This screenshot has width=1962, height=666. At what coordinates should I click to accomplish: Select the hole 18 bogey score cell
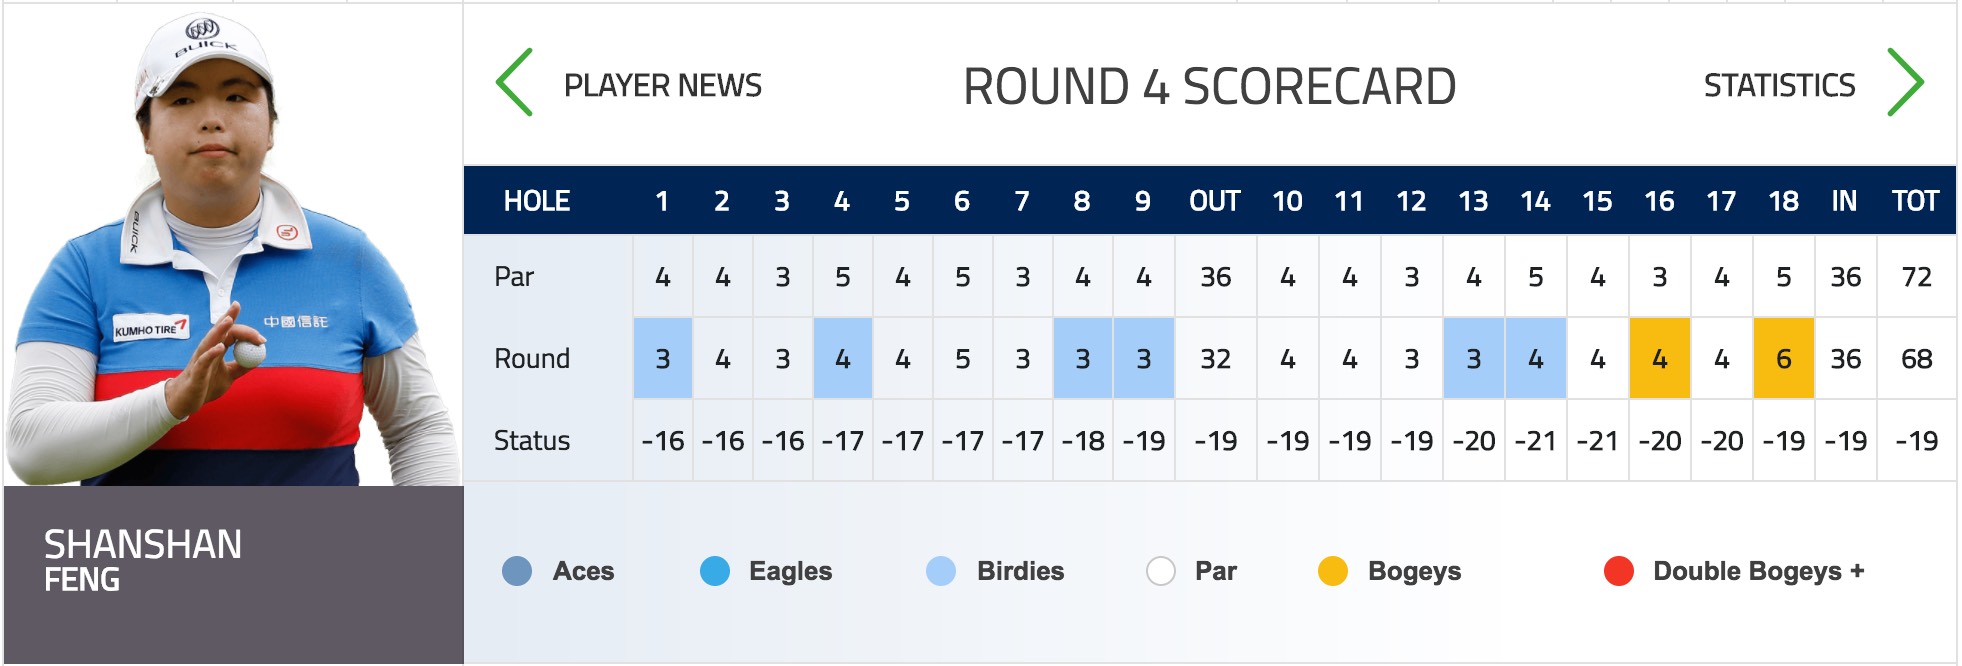pos(1783,358)
